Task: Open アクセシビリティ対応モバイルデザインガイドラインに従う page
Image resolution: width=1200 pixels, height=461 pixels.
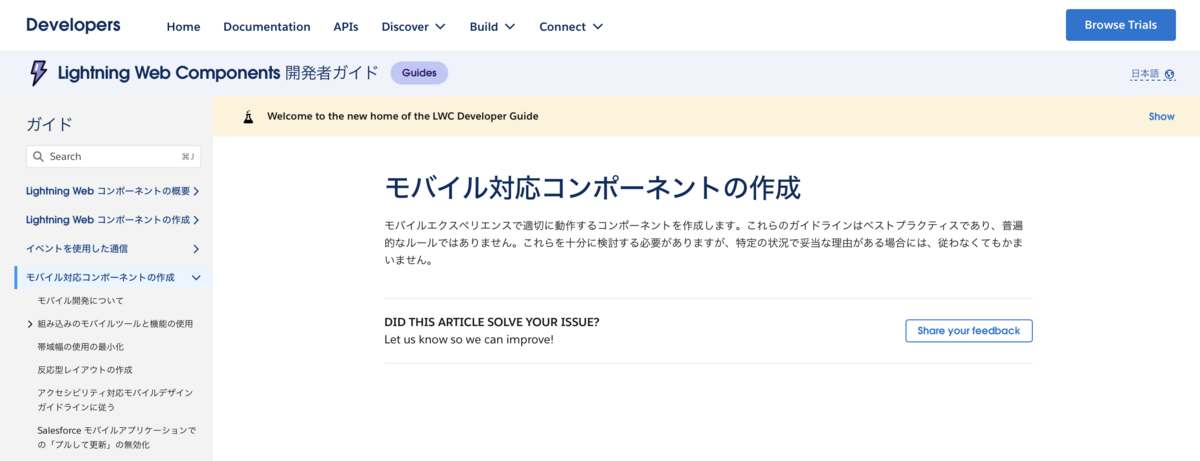Action: click(115, 400)
